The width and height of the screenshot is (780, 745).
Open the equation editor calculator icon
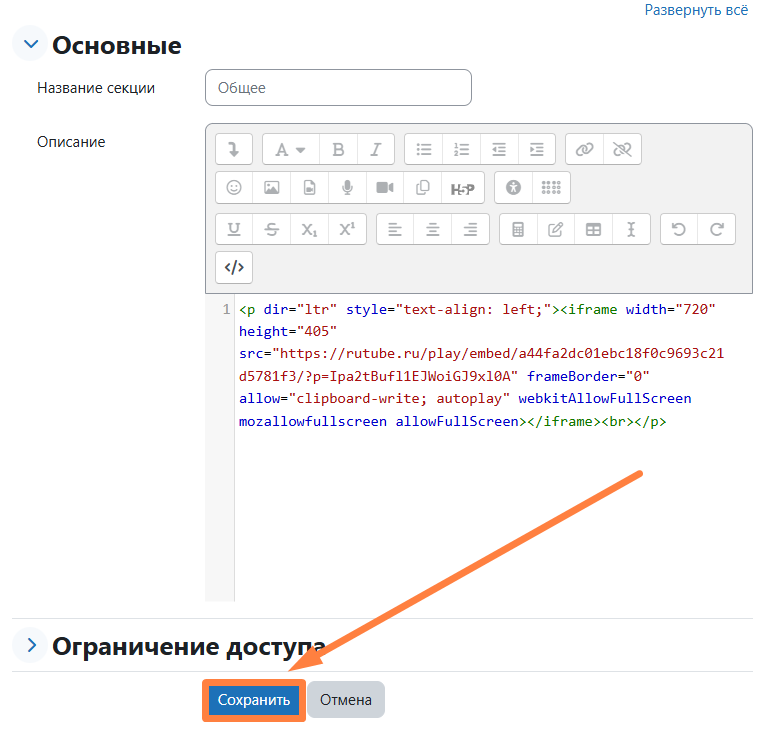pyautogui.click(x=518, y=229)
